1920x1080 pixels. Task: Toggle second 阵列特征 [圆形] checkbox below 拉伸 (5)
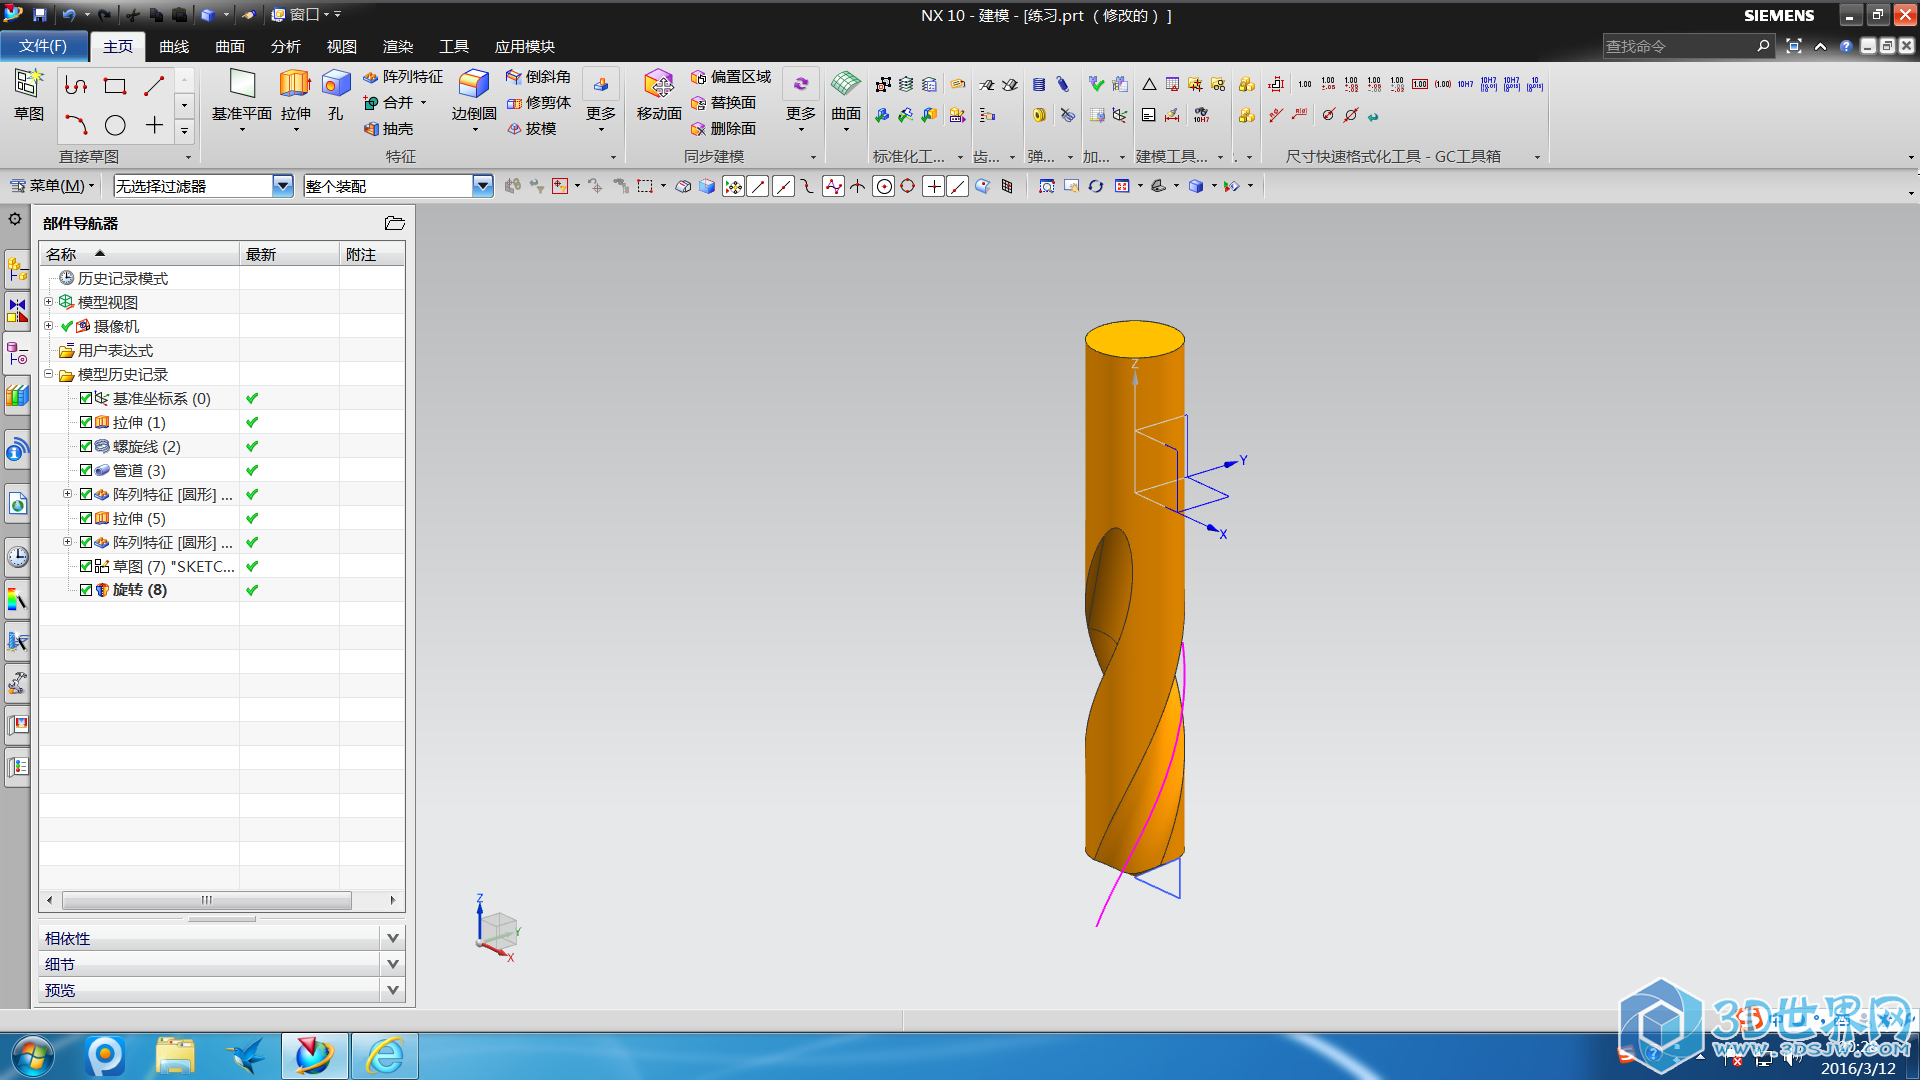click(x=86, y=542)
